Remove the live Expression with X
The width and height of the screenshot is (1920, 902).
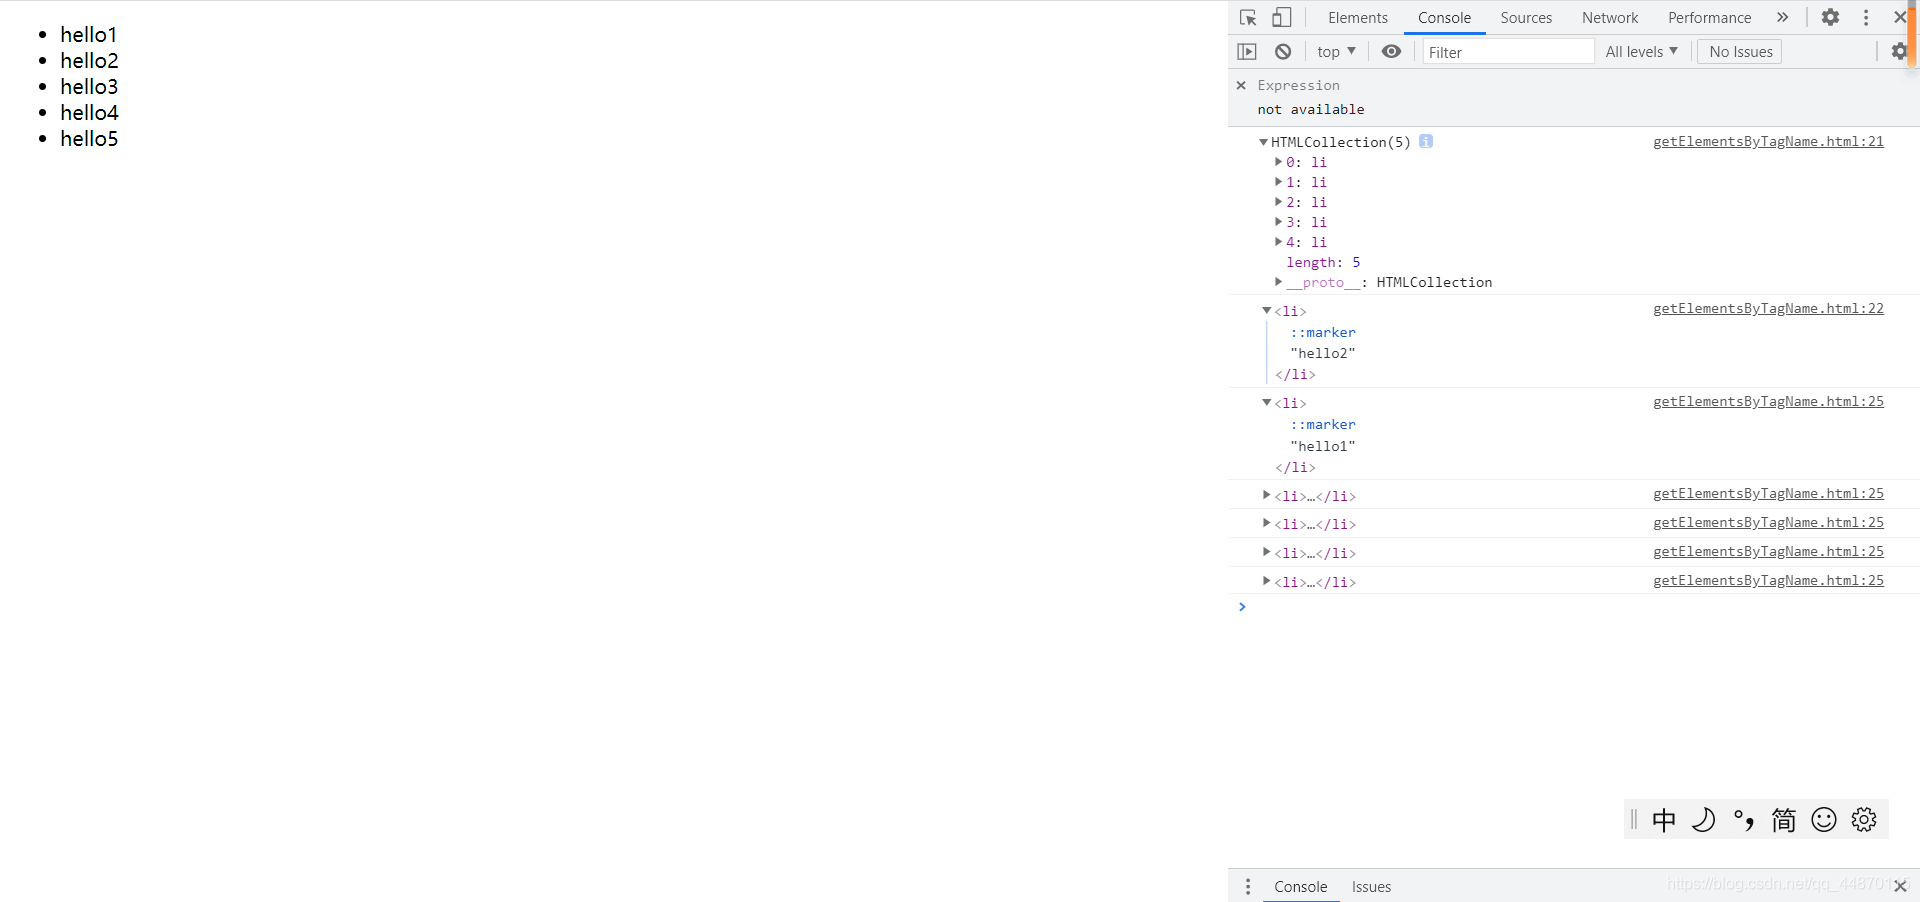click(x=1241, y=85)
